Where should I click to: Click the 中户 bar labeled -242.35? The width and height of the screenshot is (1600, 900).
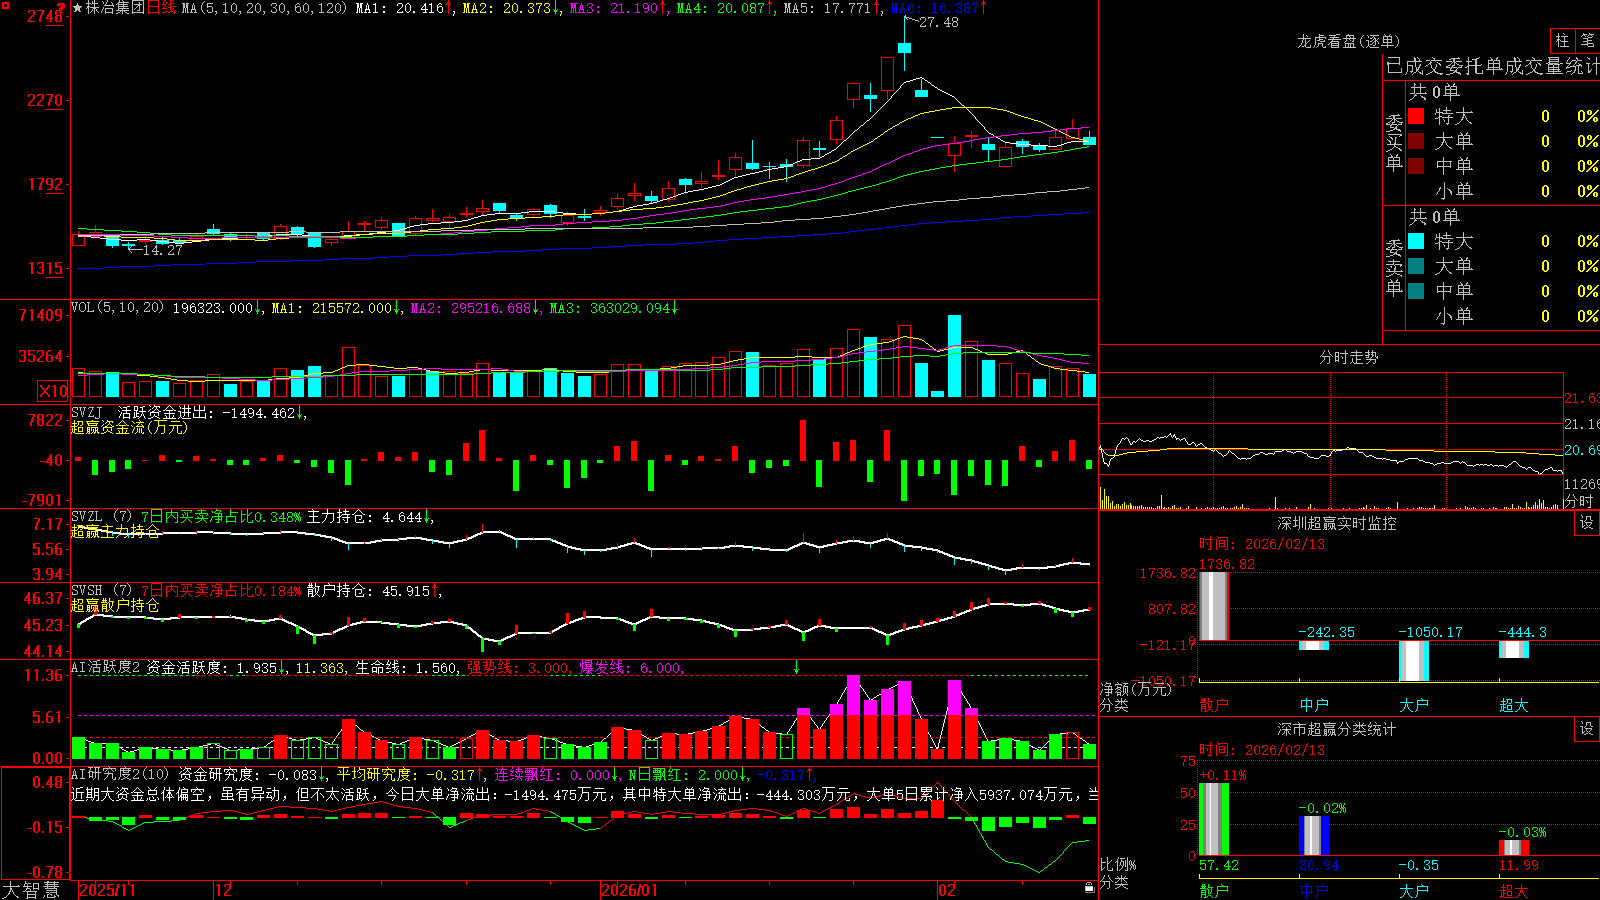pos(1314,645)
